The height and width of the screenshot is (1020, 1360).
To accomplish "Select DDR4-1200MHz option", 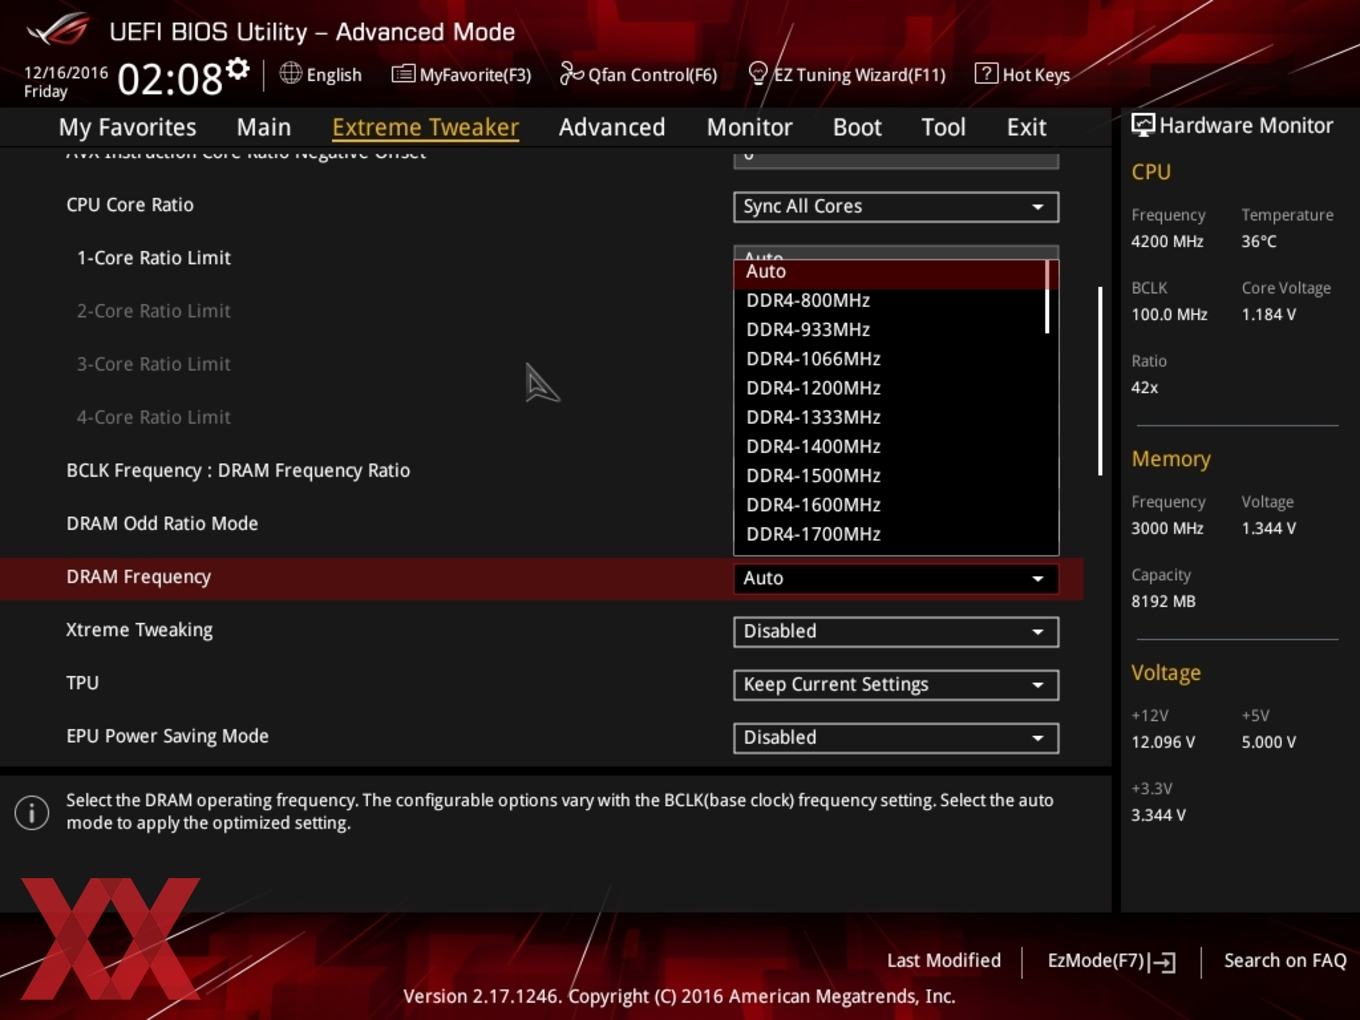I will (813, 387).
